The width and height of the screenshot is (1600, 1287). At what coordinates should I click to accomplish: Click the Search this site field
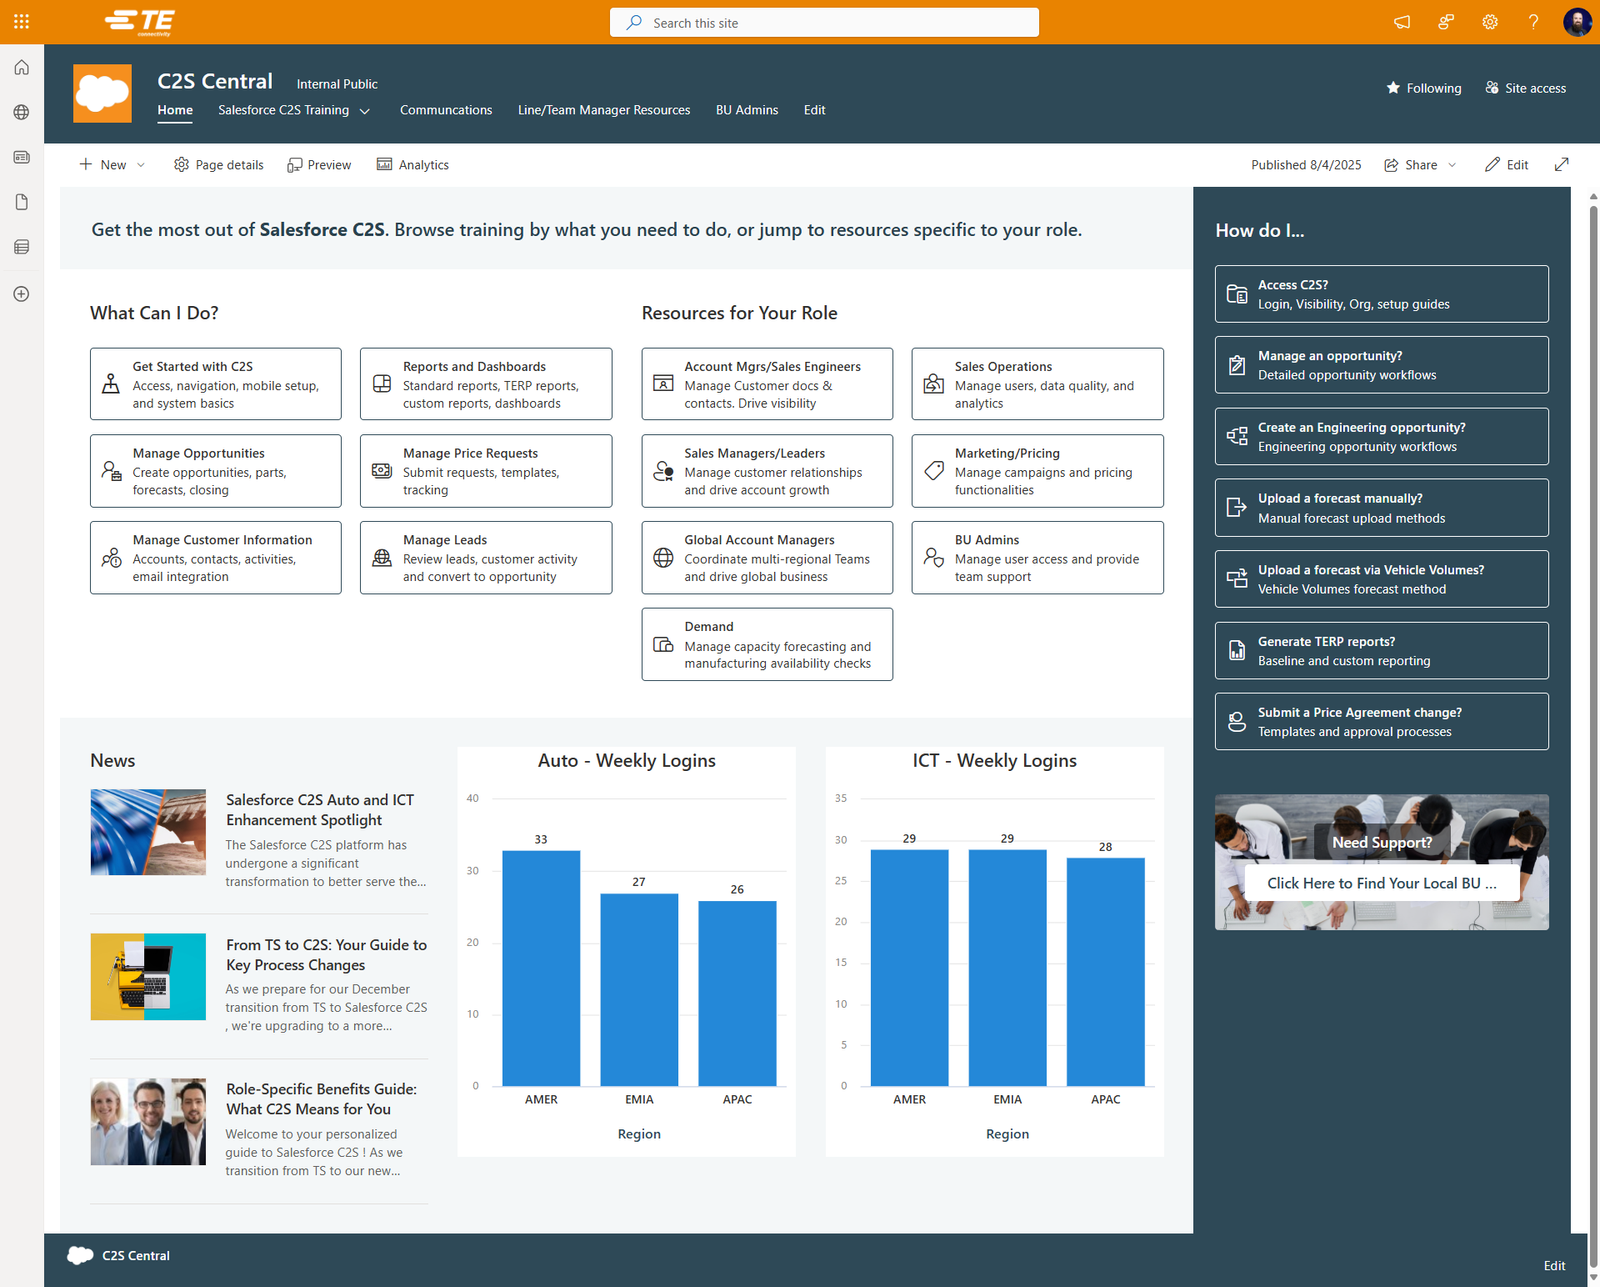[x=824, y=23]
